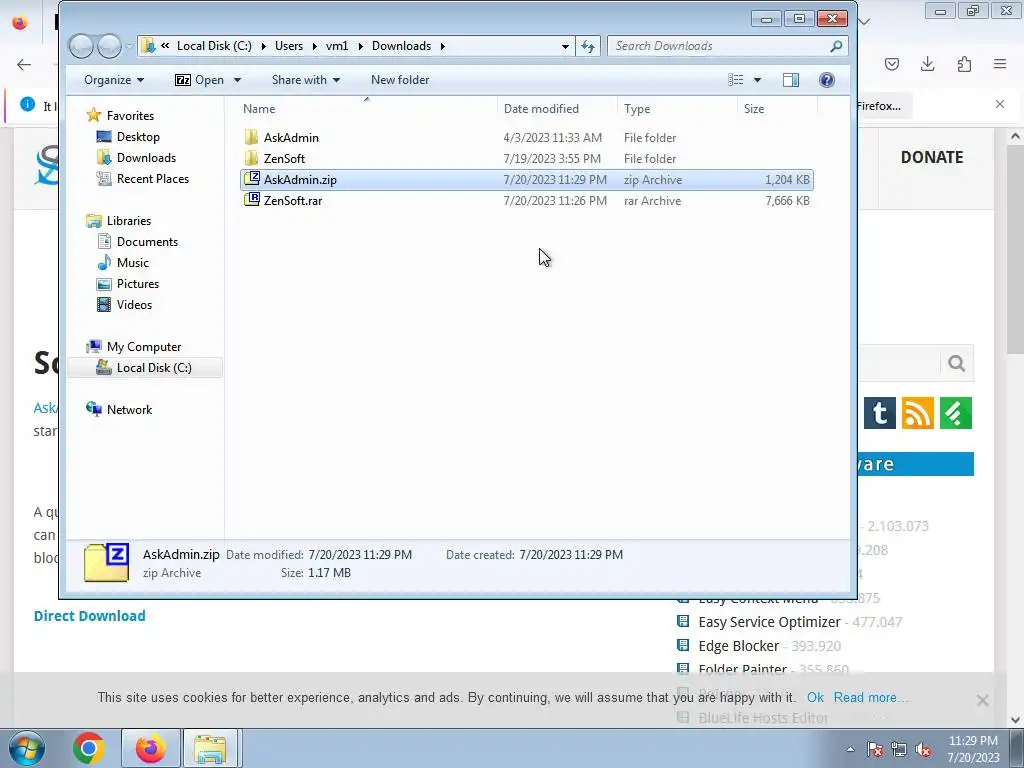The height and width of the screenshot is (768, 1024).
Task: Open the Organize dropdown menu
Action: [114, 80]
